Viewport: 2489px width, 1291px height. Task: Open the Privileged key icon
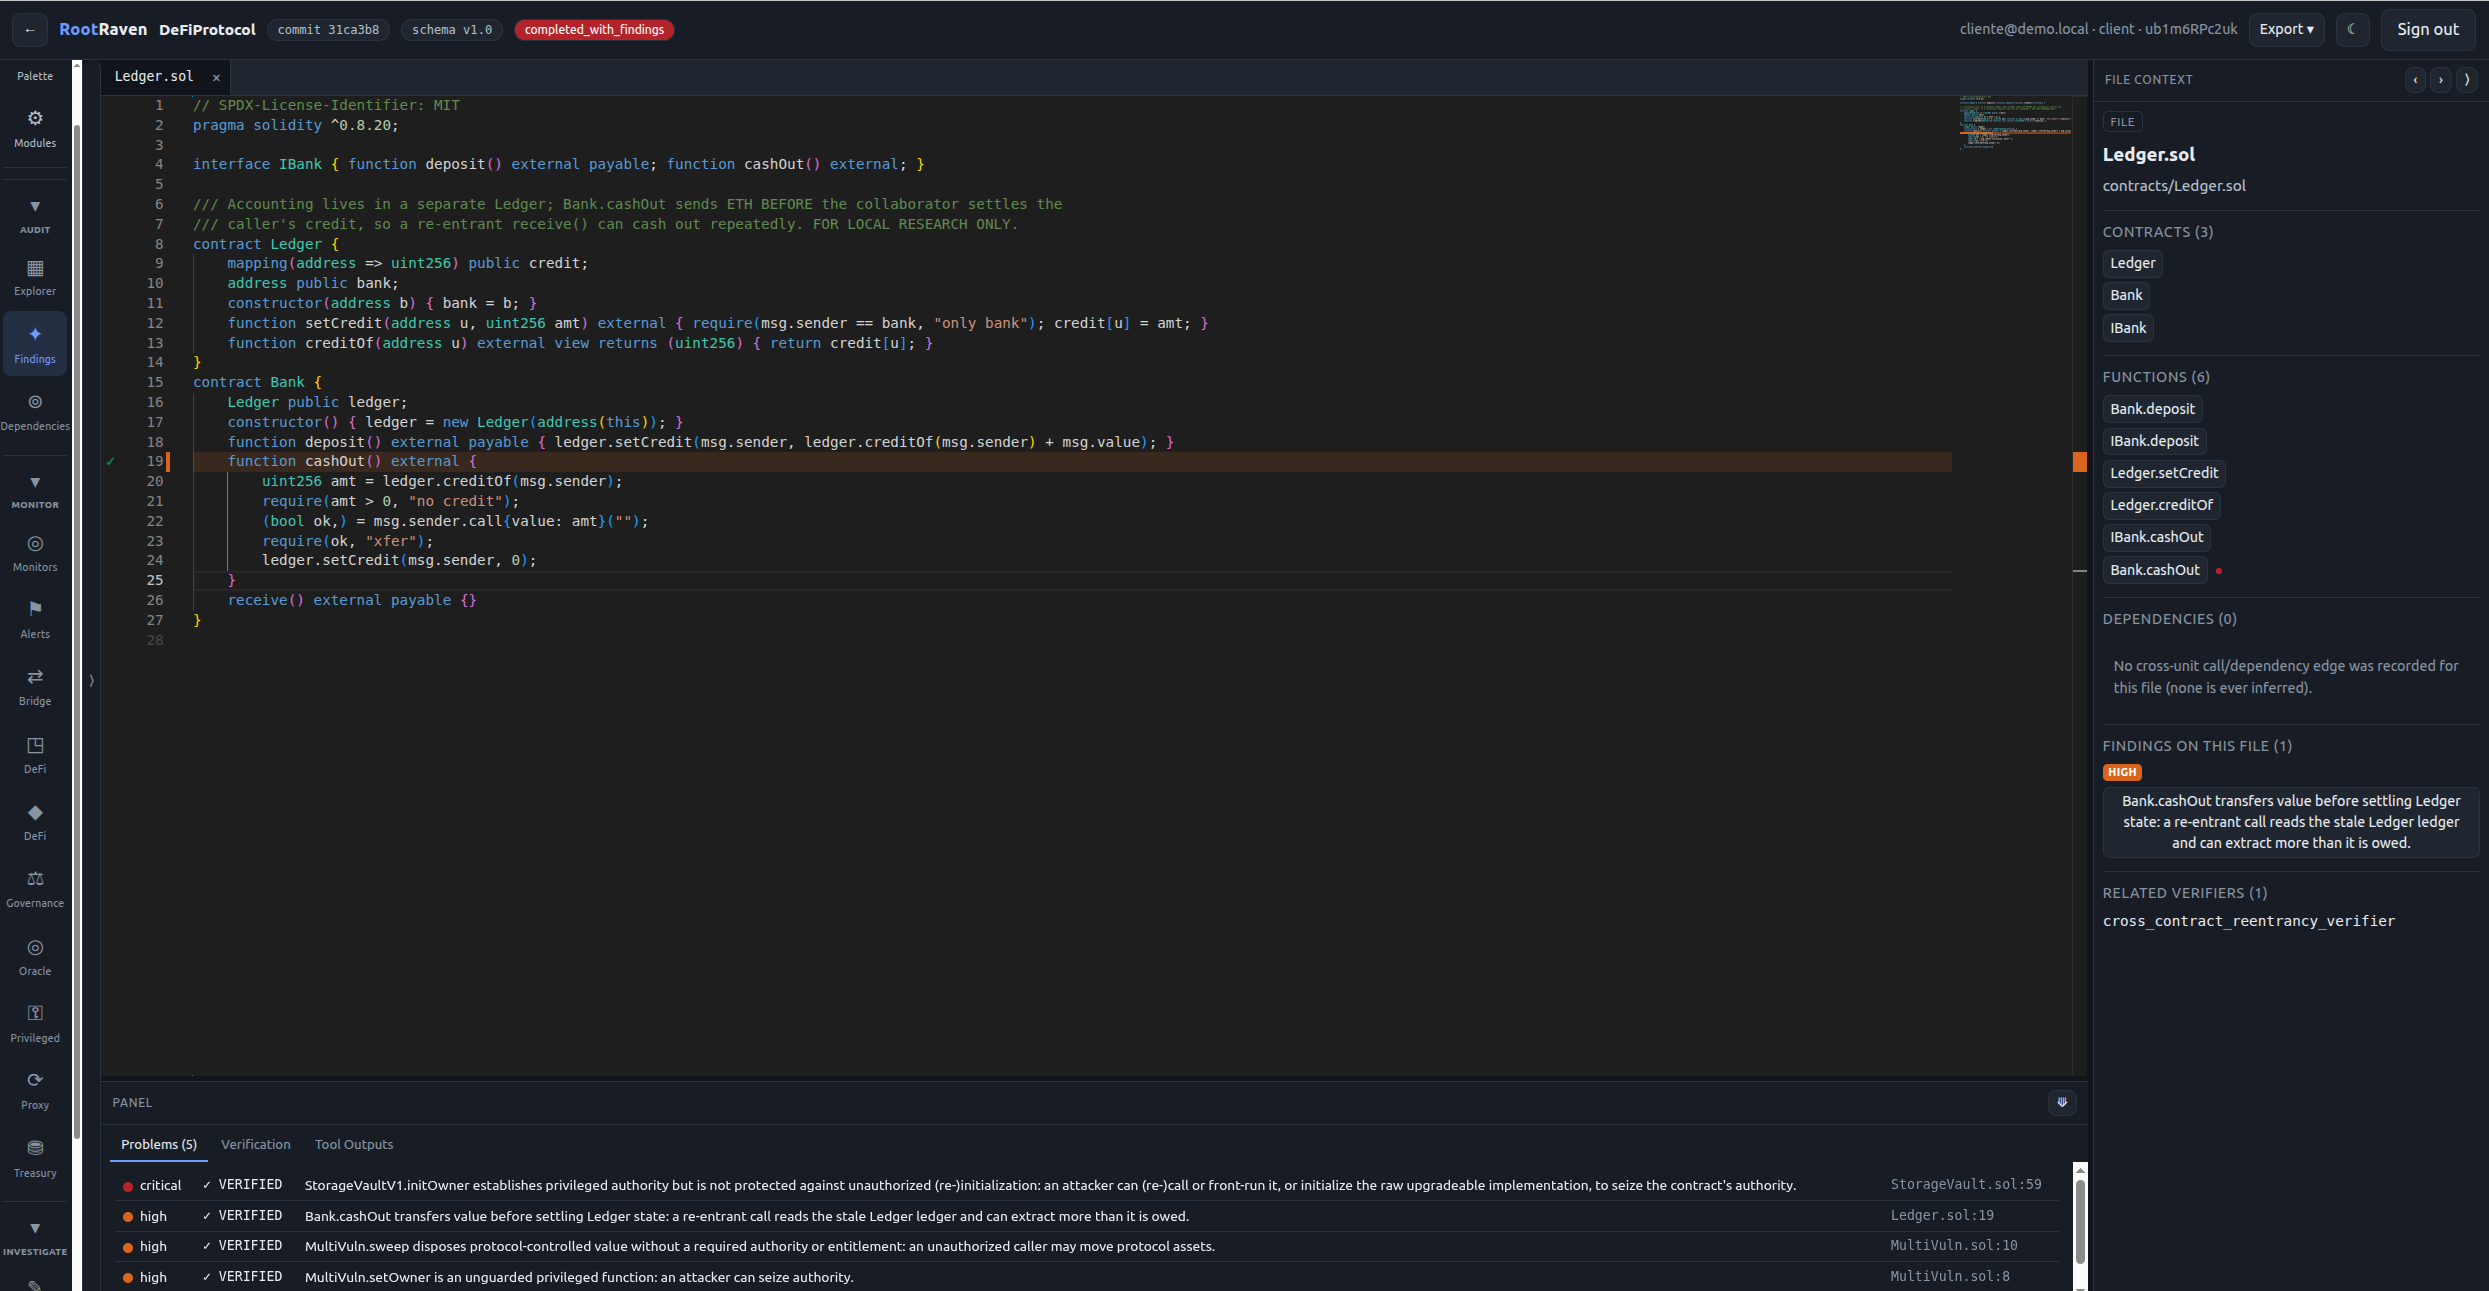coord(35,1024)
